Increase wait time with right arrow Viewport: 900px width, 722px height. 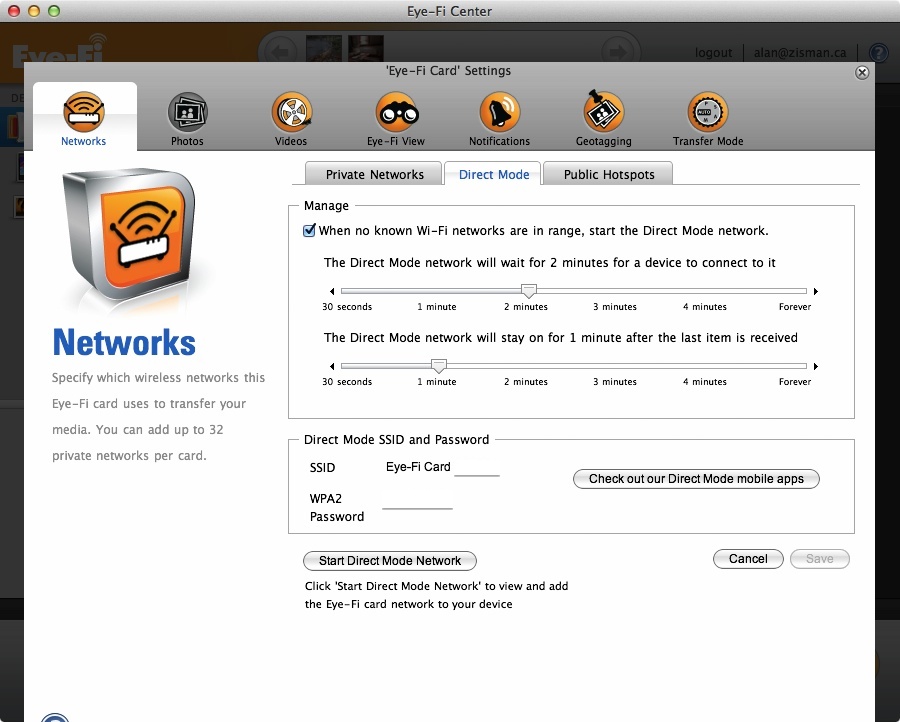816,291
